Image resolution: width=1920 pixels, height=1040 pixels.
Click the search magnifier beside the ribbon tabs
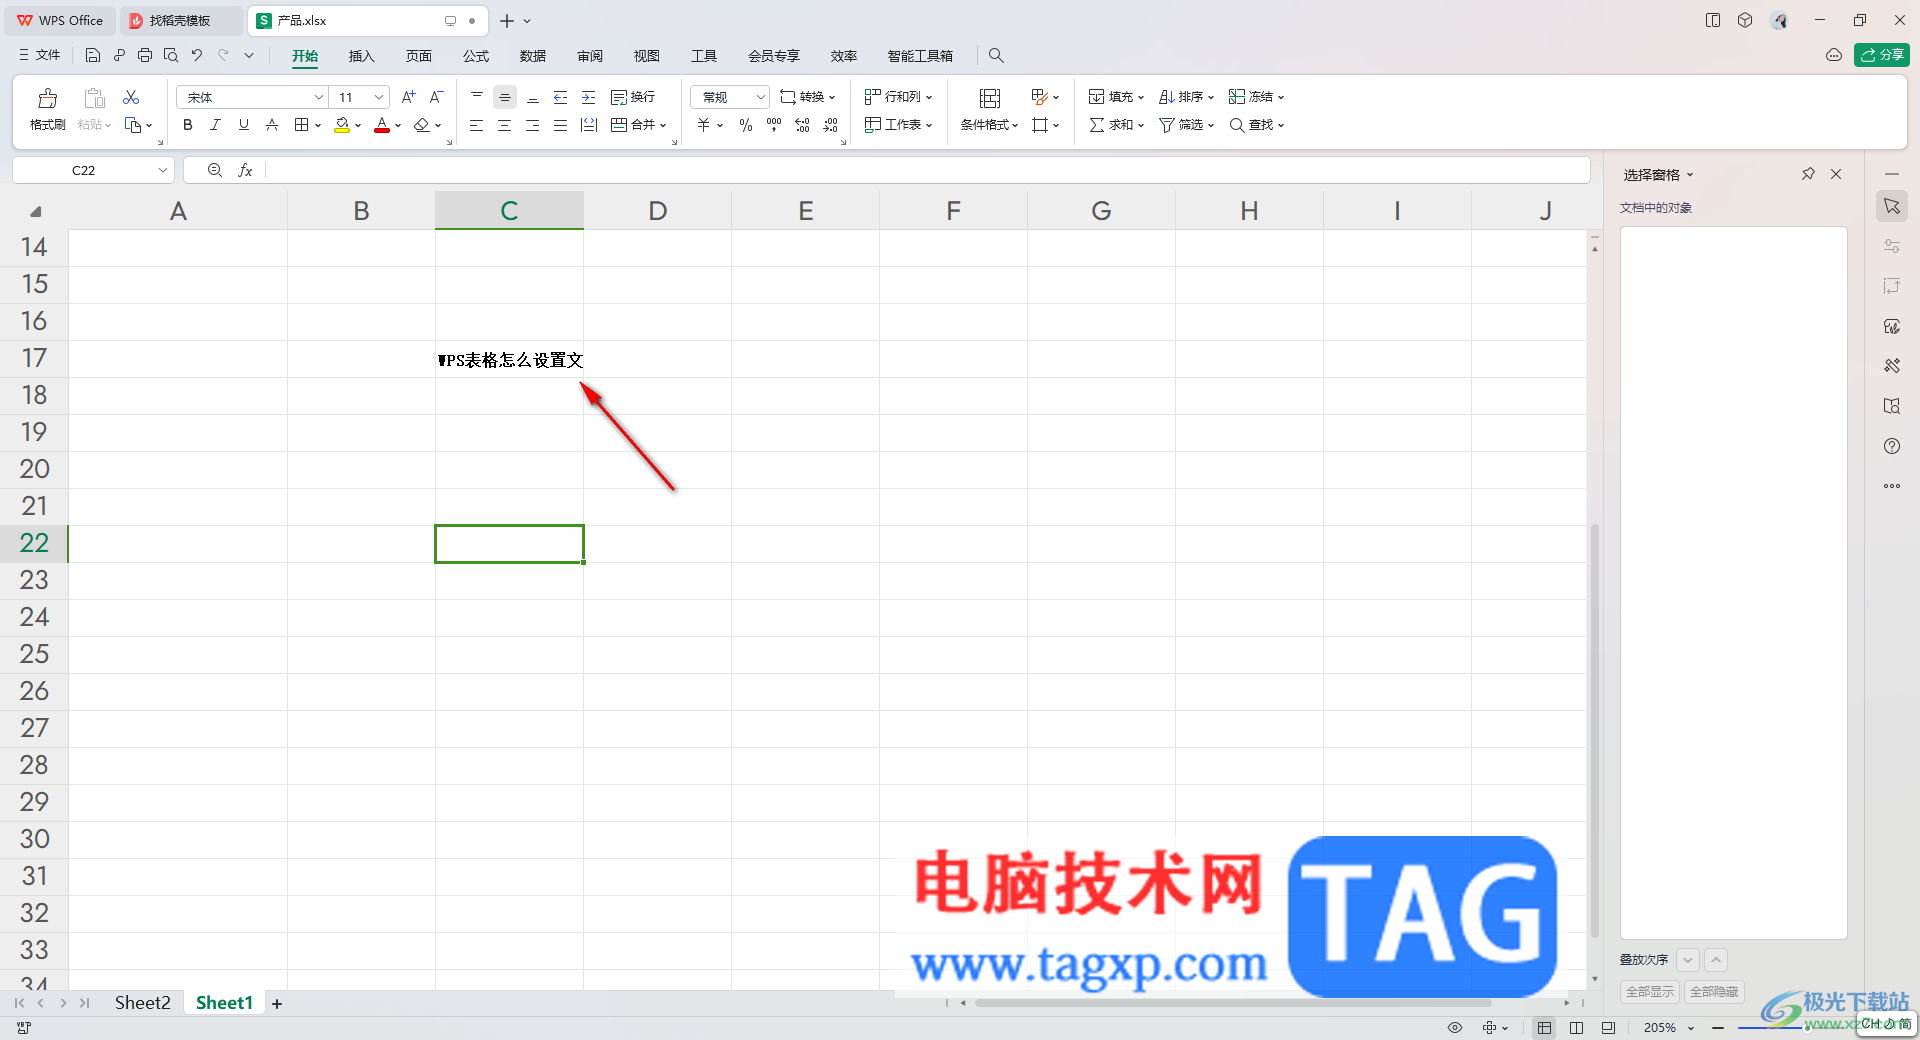996,56
